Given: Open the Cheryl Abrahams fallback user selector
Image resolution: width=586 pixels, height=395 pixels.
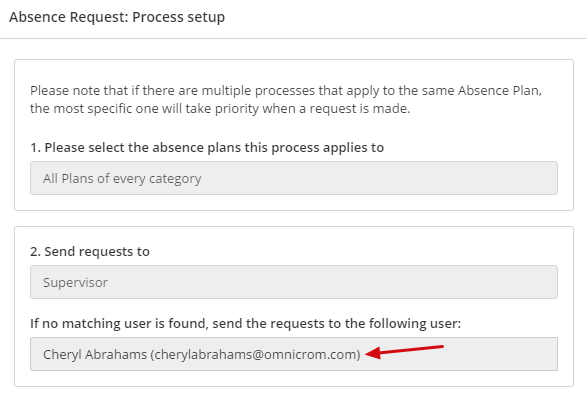Looking at the screenshot, I should tap(294, 354).
